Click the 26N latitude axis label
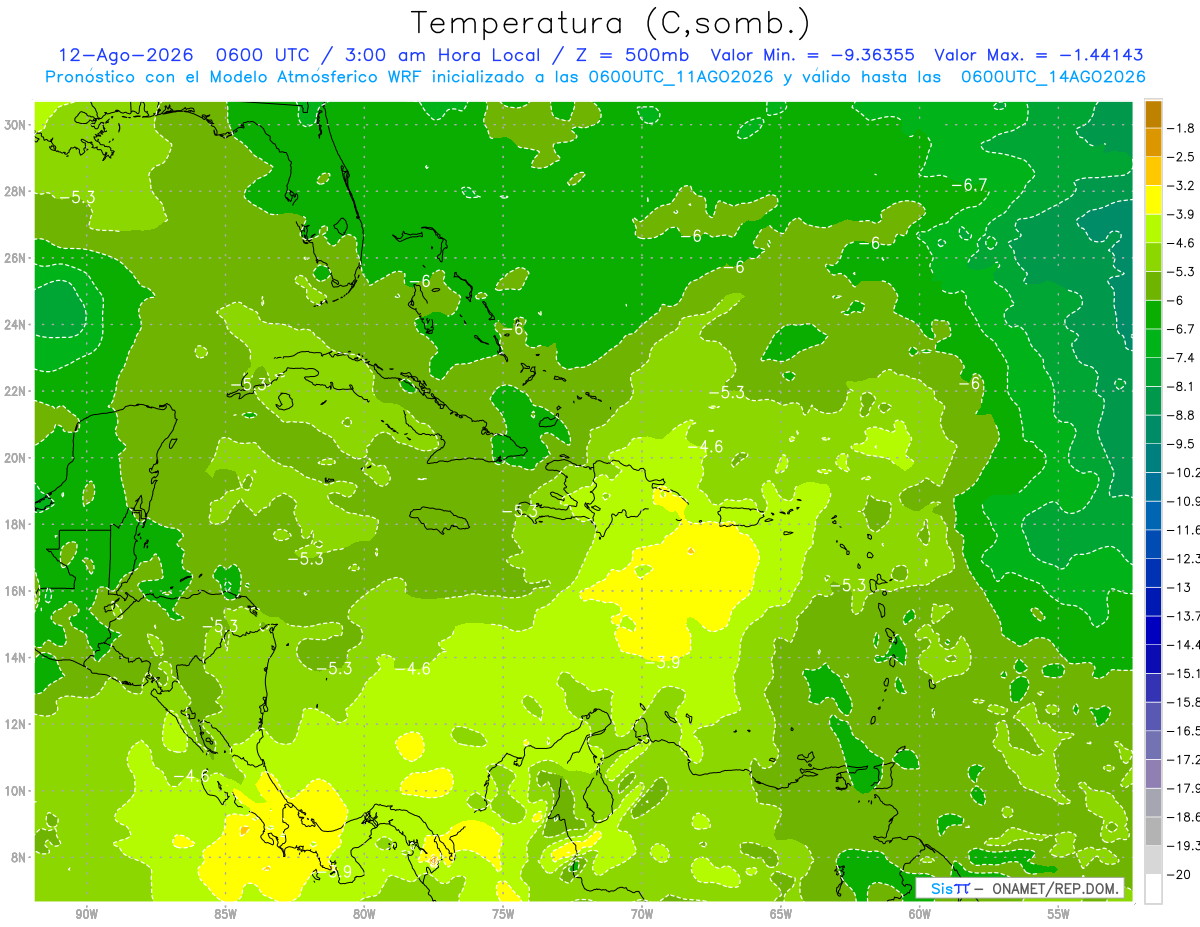The height and width of the screenshot is (927, 1200). (15, 258)
